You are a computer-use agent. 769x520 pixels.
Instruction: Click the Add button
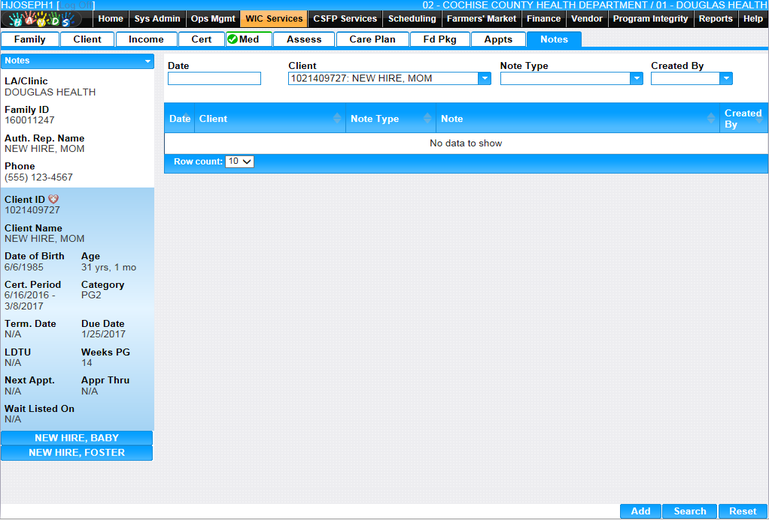coord(640,511)
